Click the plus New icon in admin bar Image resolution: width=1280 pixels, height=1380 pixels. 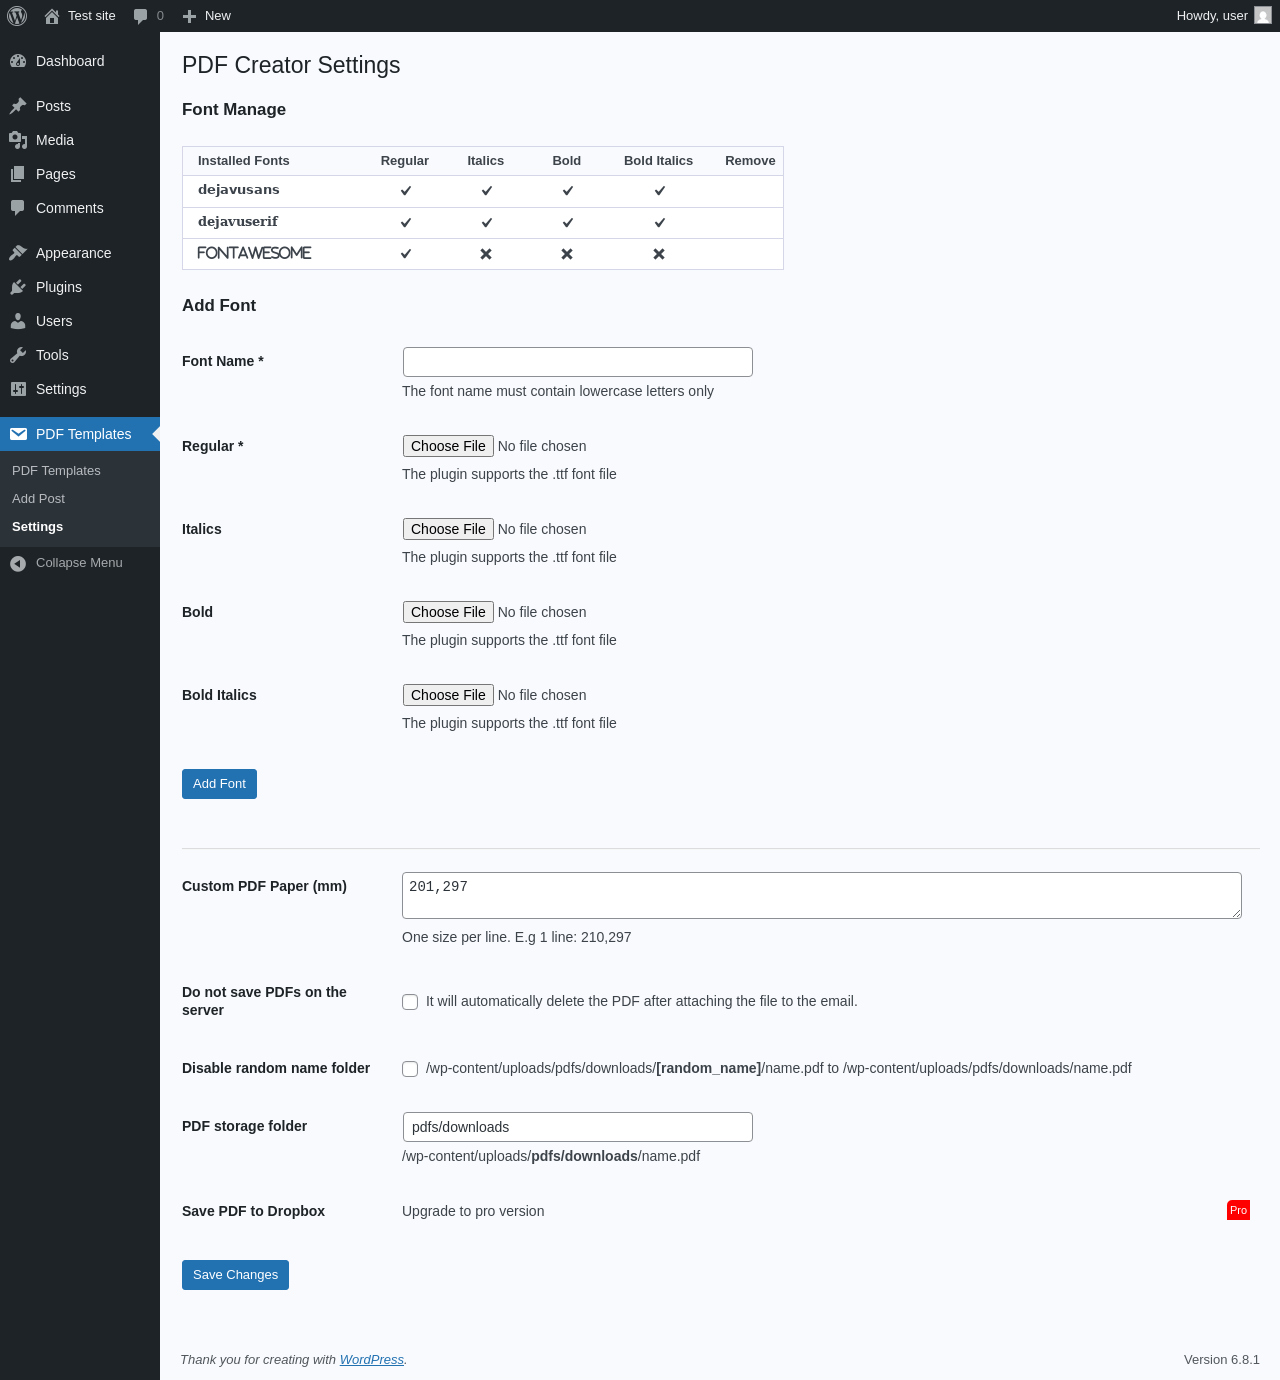189,16
